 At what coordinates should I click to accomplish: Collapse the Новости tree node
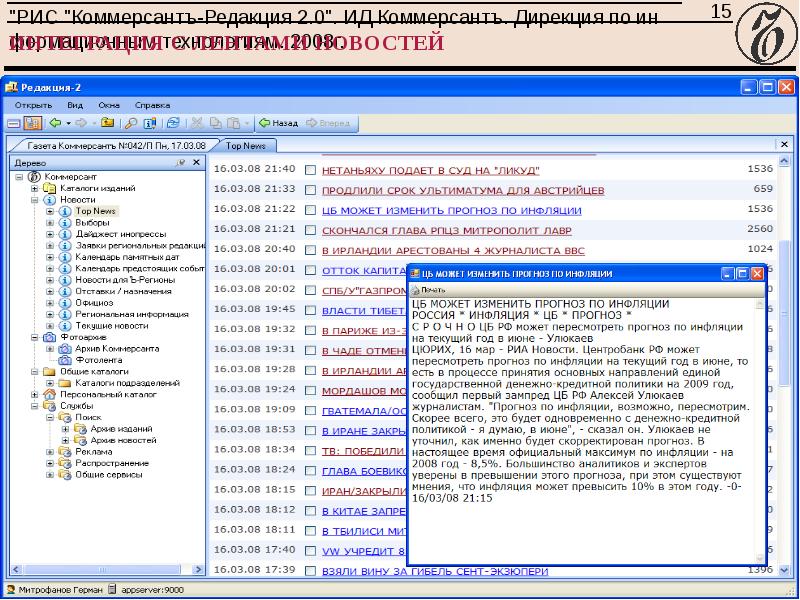[35, 199]
